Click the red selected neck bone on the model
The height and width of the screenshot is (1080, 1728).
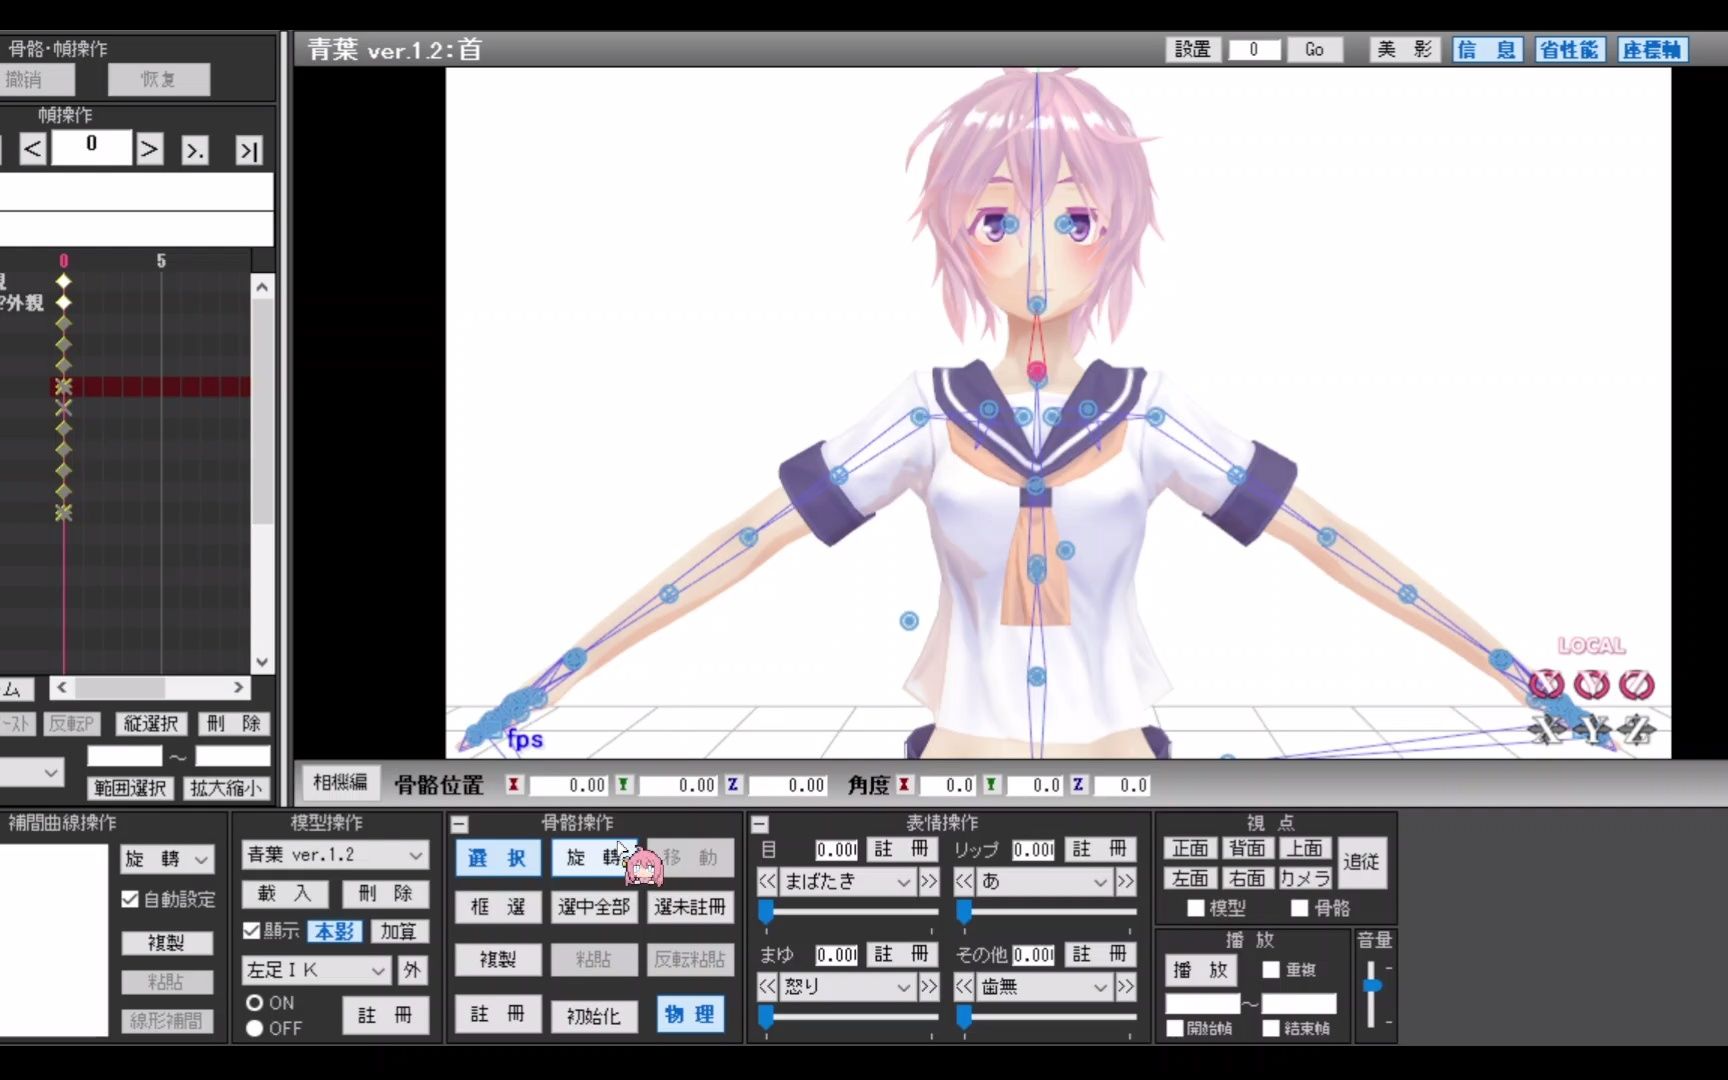pos(1036,371)
